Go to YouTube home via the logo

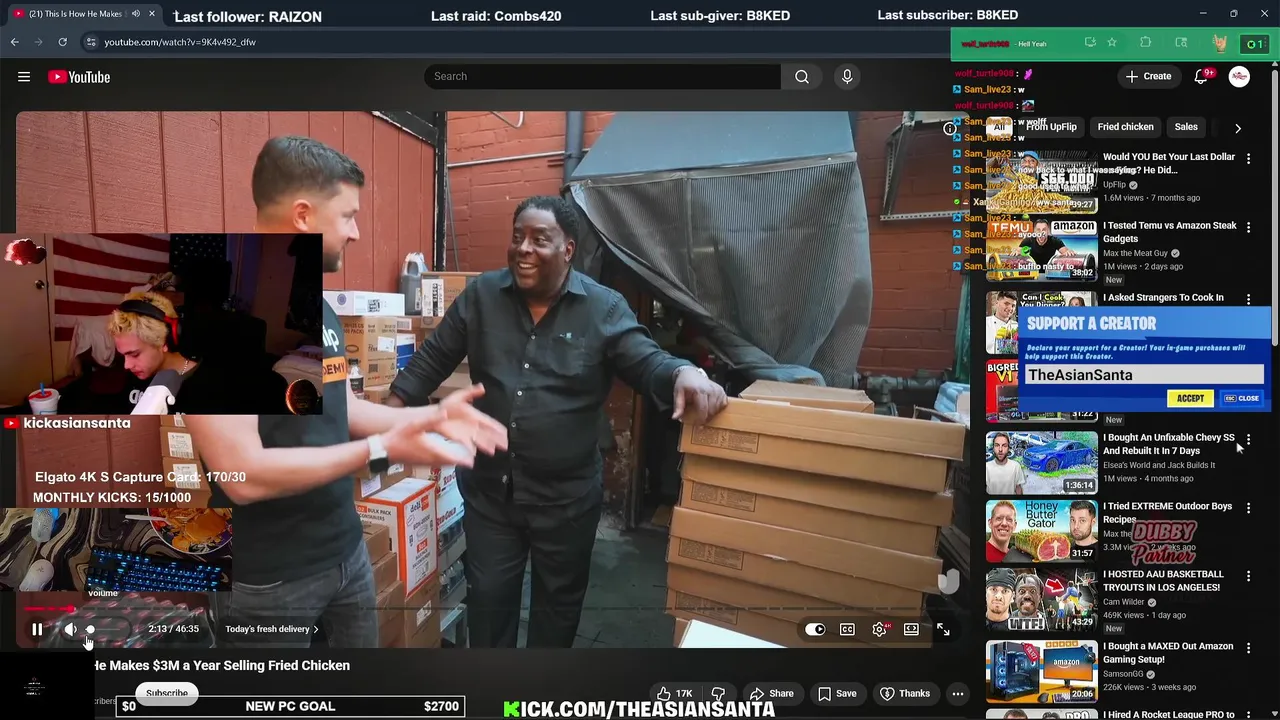[x=79, y=77]
